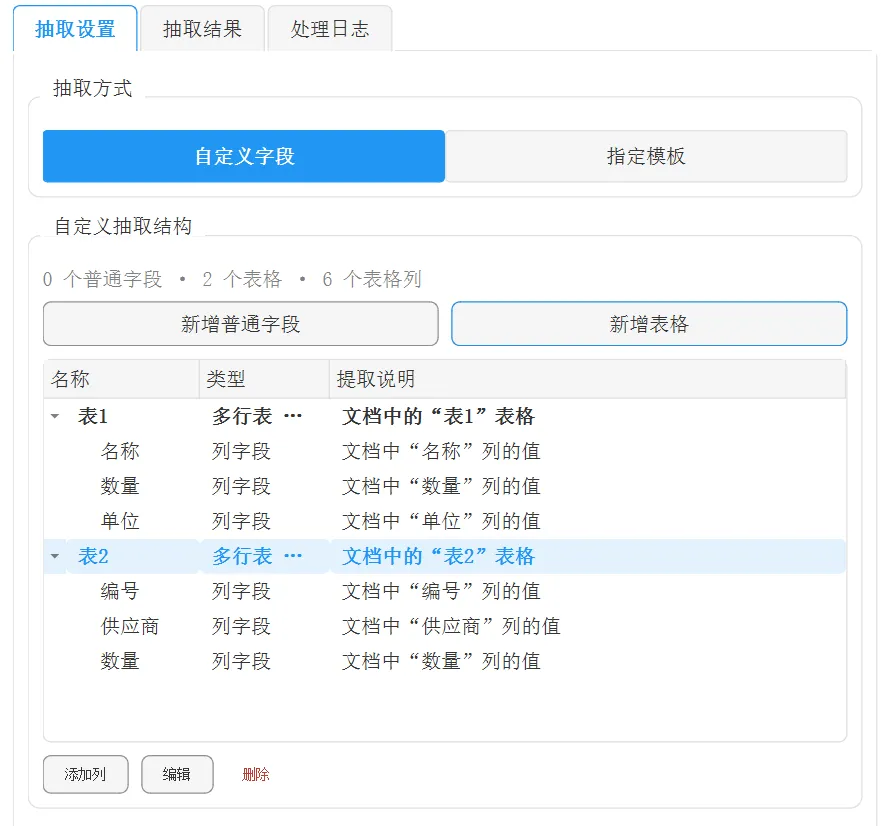Viewport: 885px width, 826px height.
Task: Open the 表2 type ellipsis menu
Action: [292, 556]
